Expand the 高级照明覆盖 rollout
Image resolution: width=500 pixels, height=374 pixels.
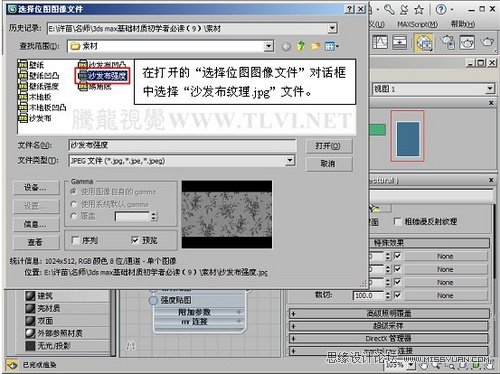389,314
